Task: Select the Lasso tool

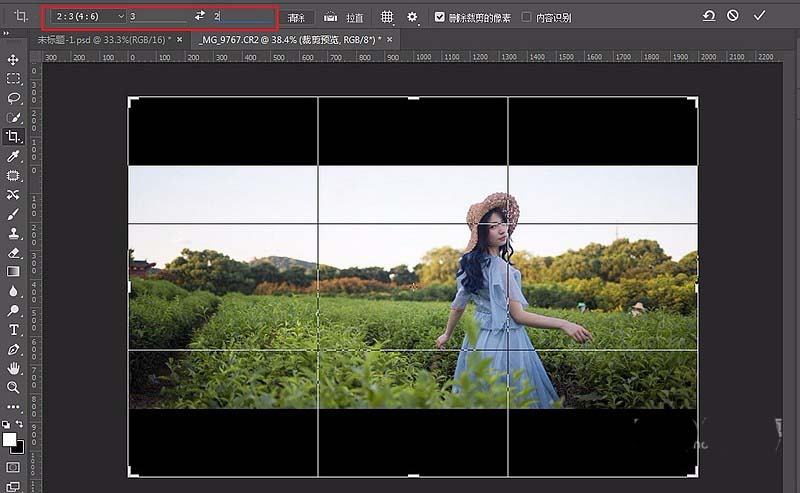Action: coord(13,98)
